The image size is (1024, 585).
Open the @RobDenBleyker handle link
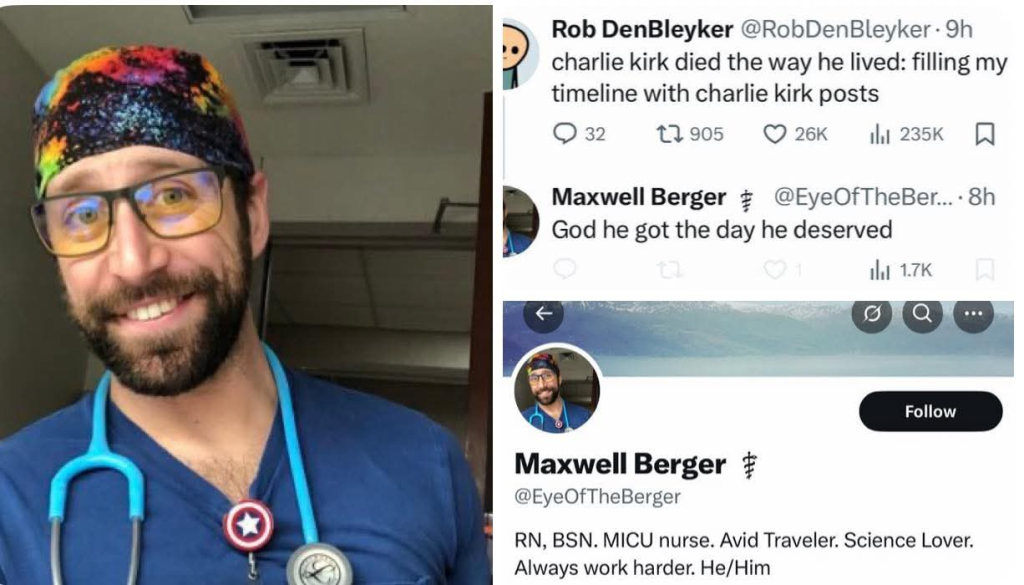pos(835,29)
